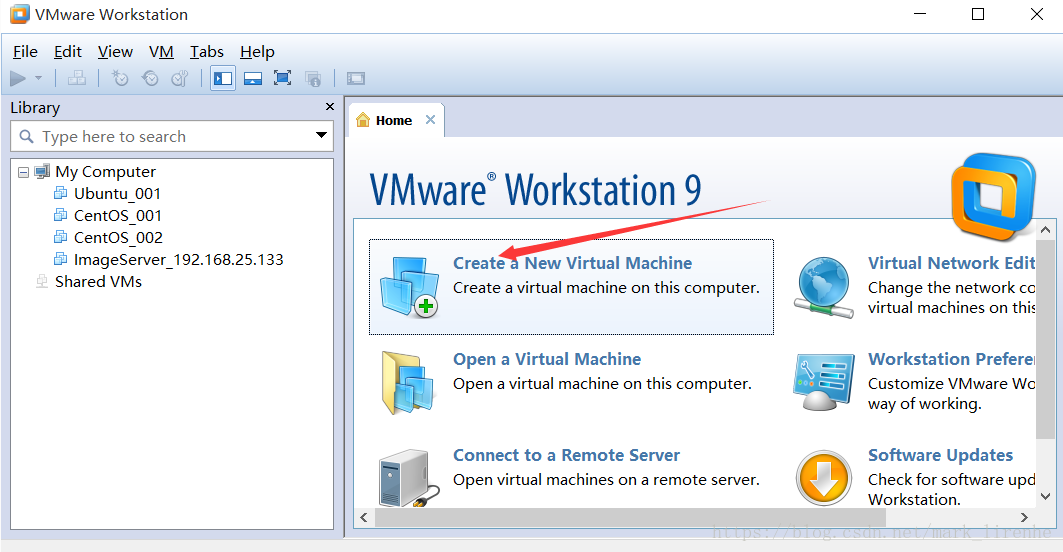The width and height of the screenshot is (1063, 552).
Task: Select the CentOS_001 virtual machine
Action: [x=118, y=216]
